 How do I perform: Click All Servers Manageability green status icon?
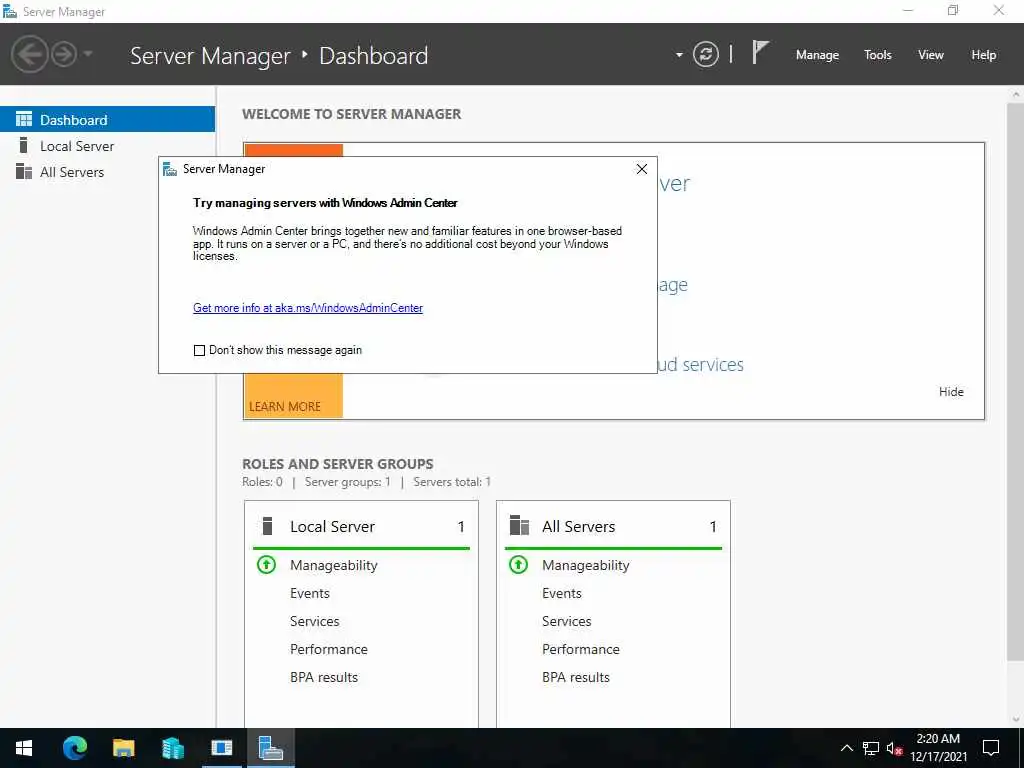tap(519, 564)
